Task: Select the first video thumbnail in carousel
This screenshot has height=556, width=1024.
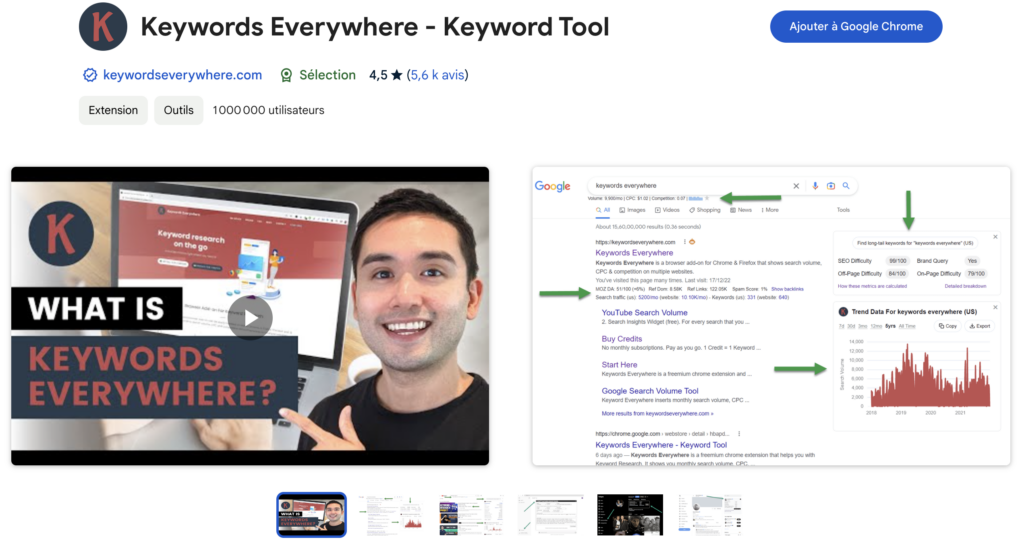Action: coord(311,514)
